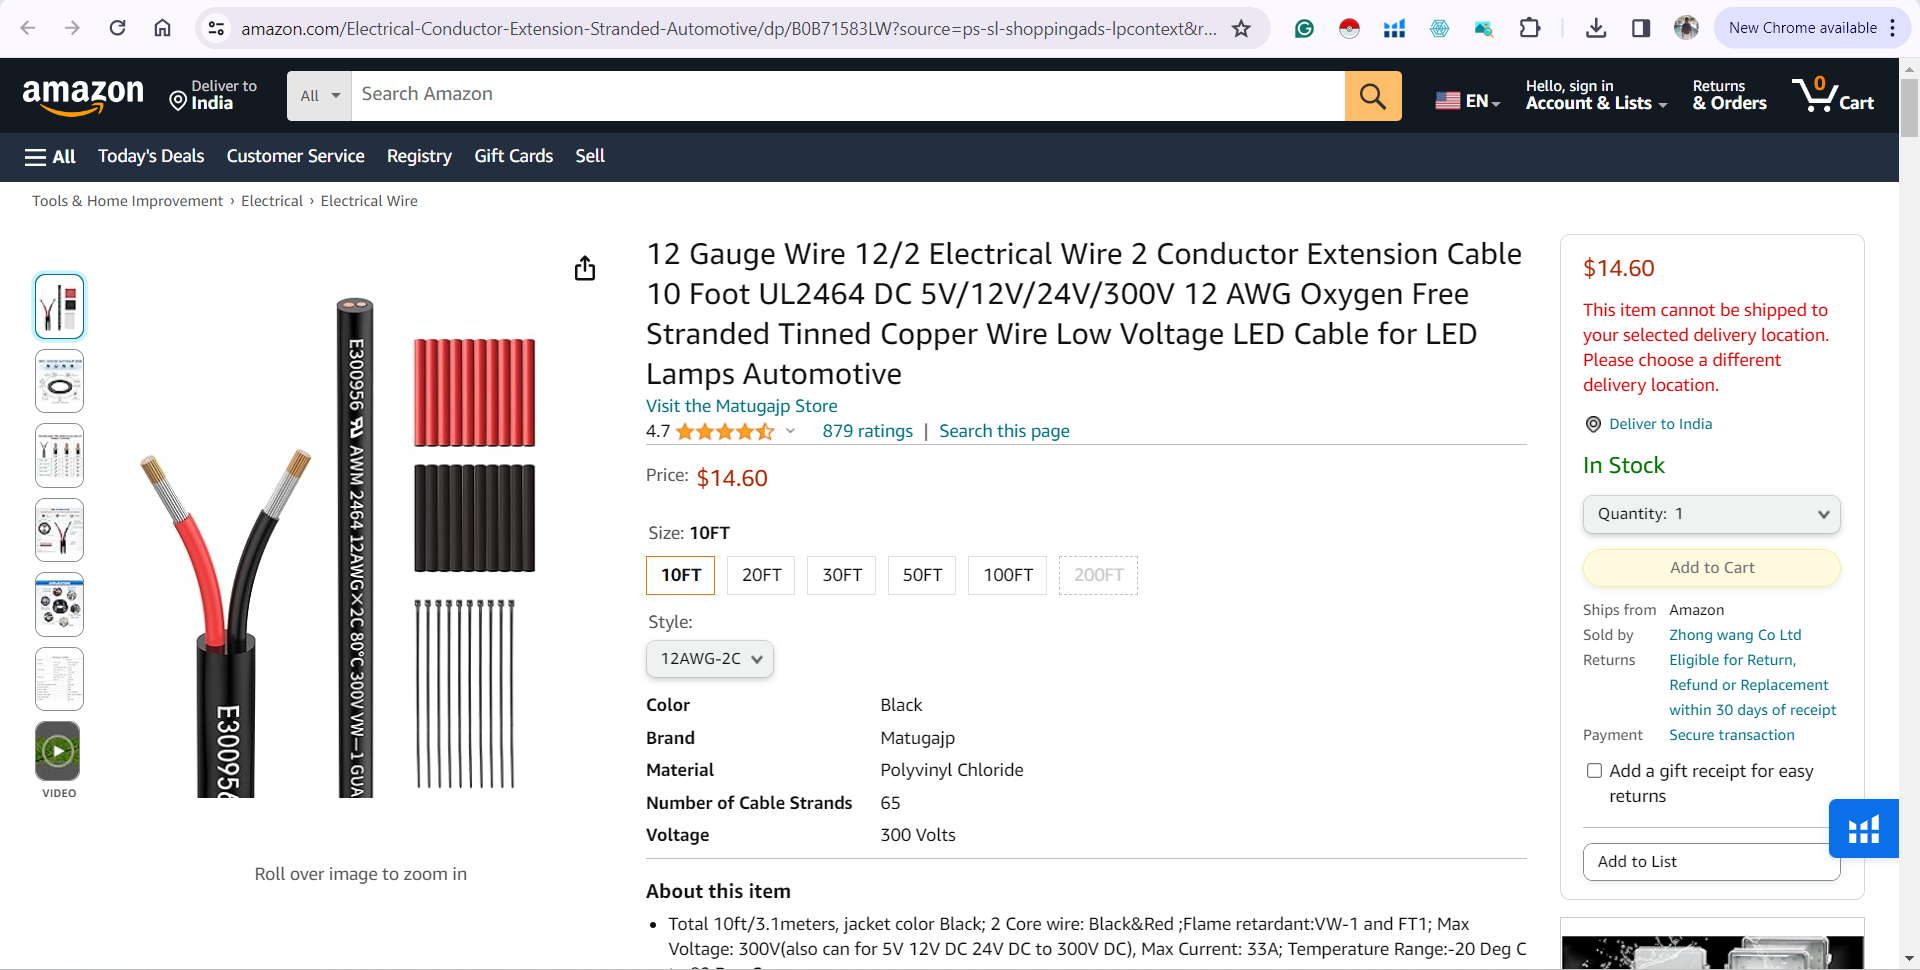This screenshot has width=1920, height=970.
Task: Open the Quantity dropdown
Action: coord(1711,514)
